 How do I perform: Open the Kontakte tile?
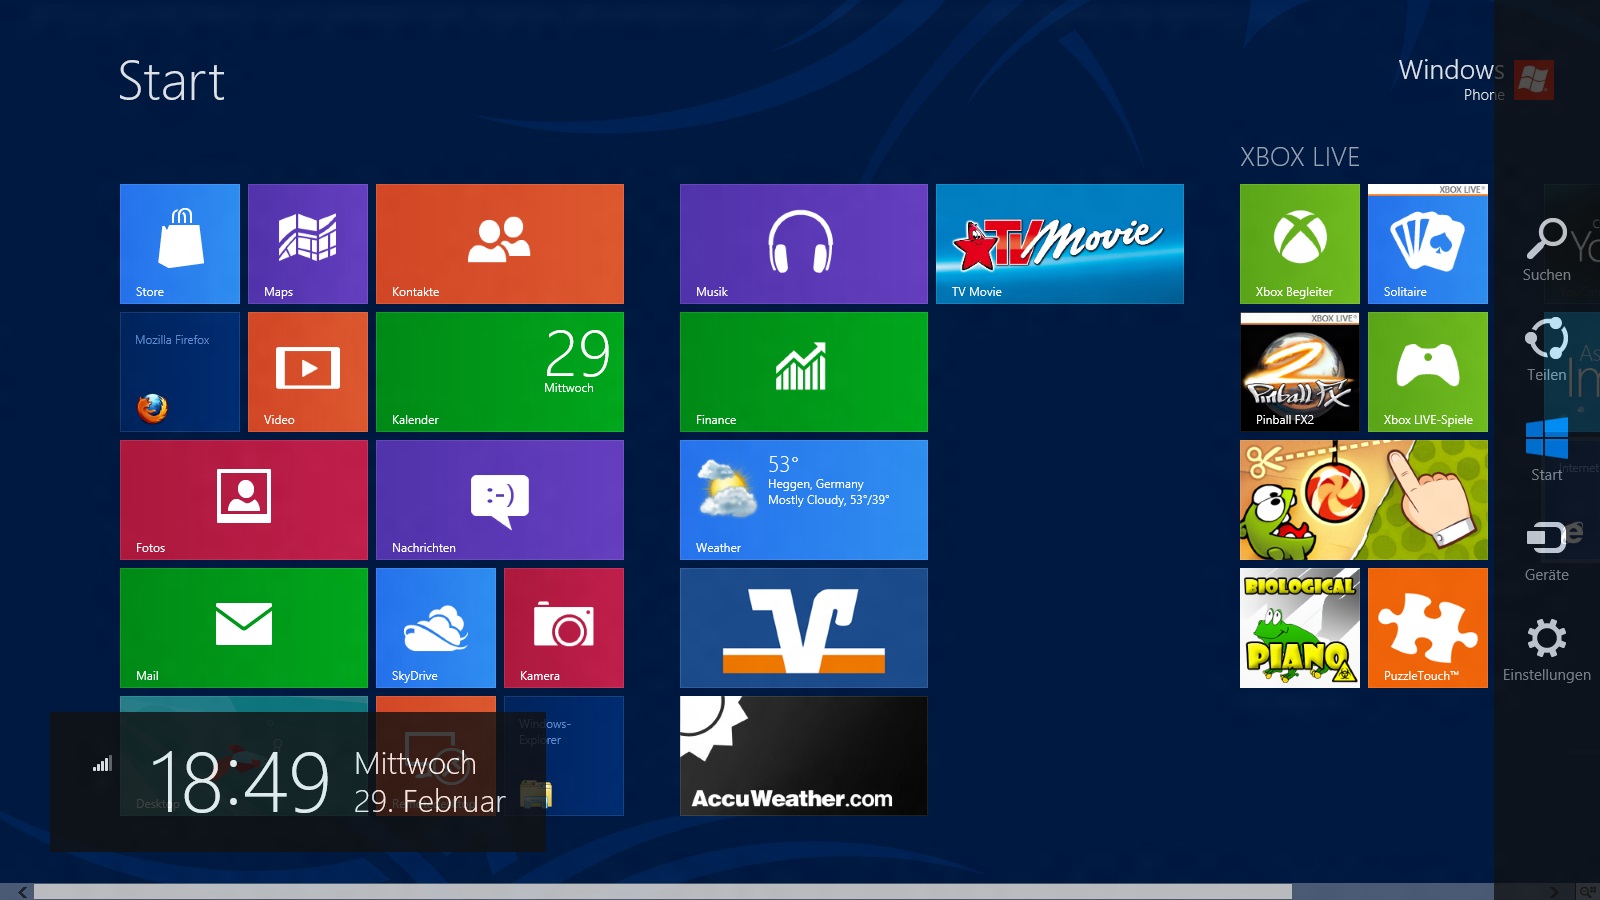click(500, 244)
